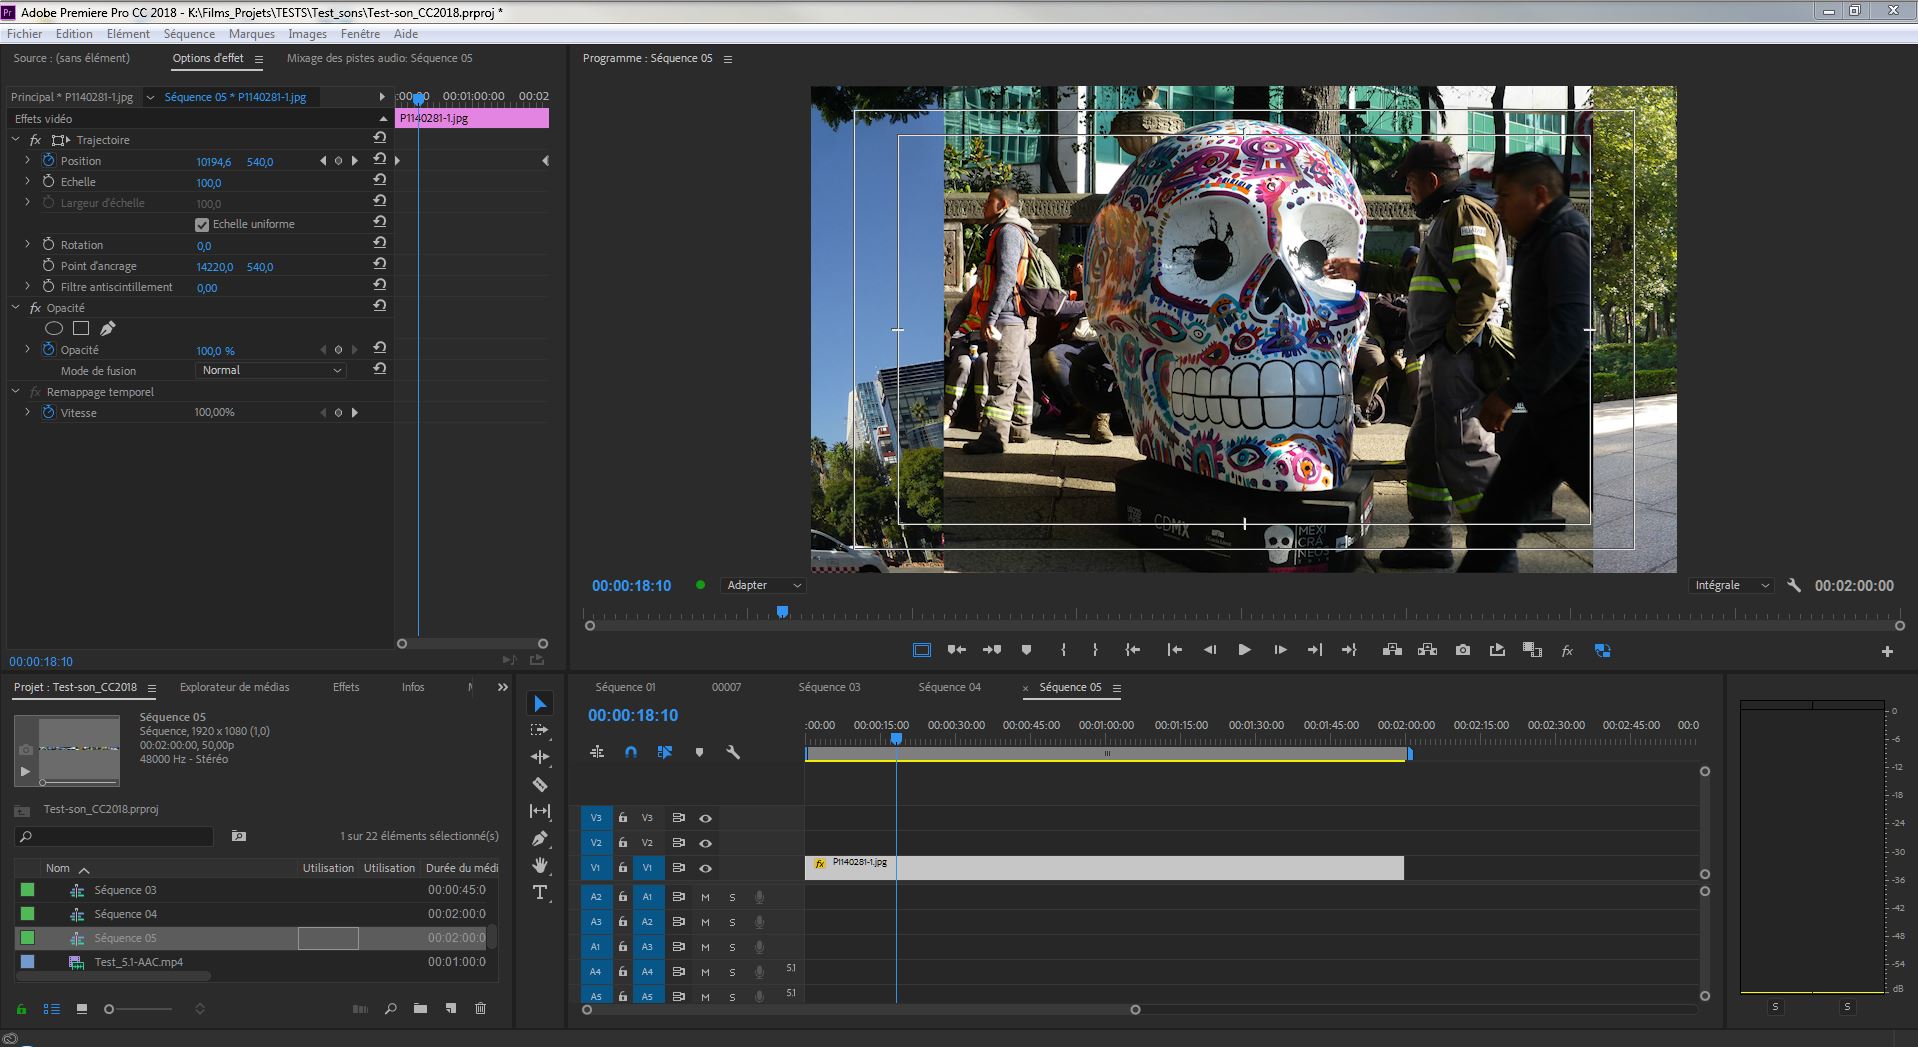Image resolution: width=1918 pixels, height=1047 pixels.
Task: Choose the Hand tool
Action: click(x=540, y=865)
